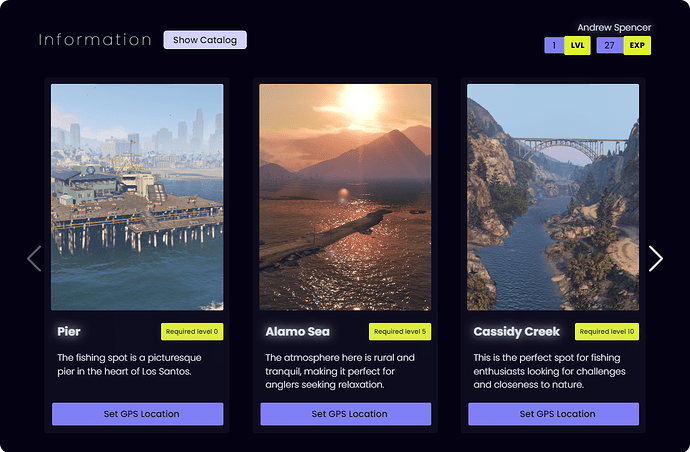The height and width of the screenshot is (452, 690).
Task: Click the level number 1 box
Action: pos(554,45)
